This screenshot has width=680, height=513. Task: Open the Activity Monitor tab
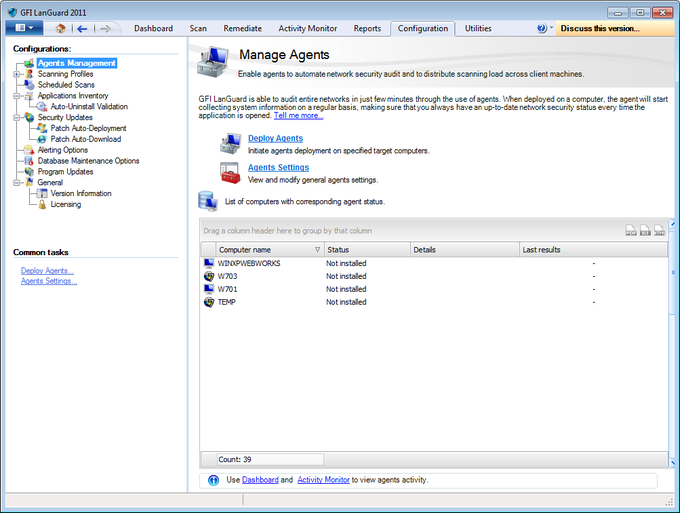[x=307, y=29]
